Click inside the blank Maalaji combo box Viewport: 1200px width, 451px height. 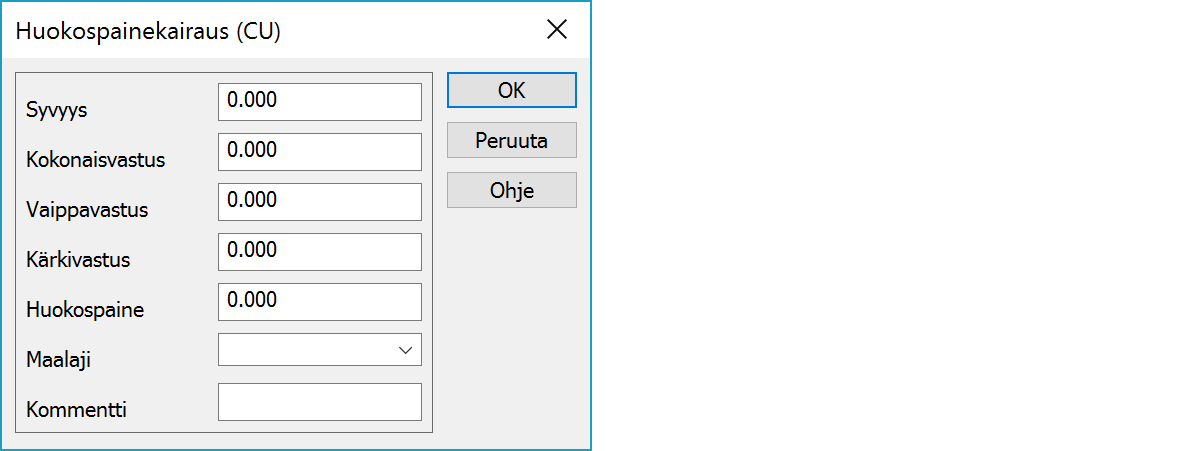pos(305,350)
